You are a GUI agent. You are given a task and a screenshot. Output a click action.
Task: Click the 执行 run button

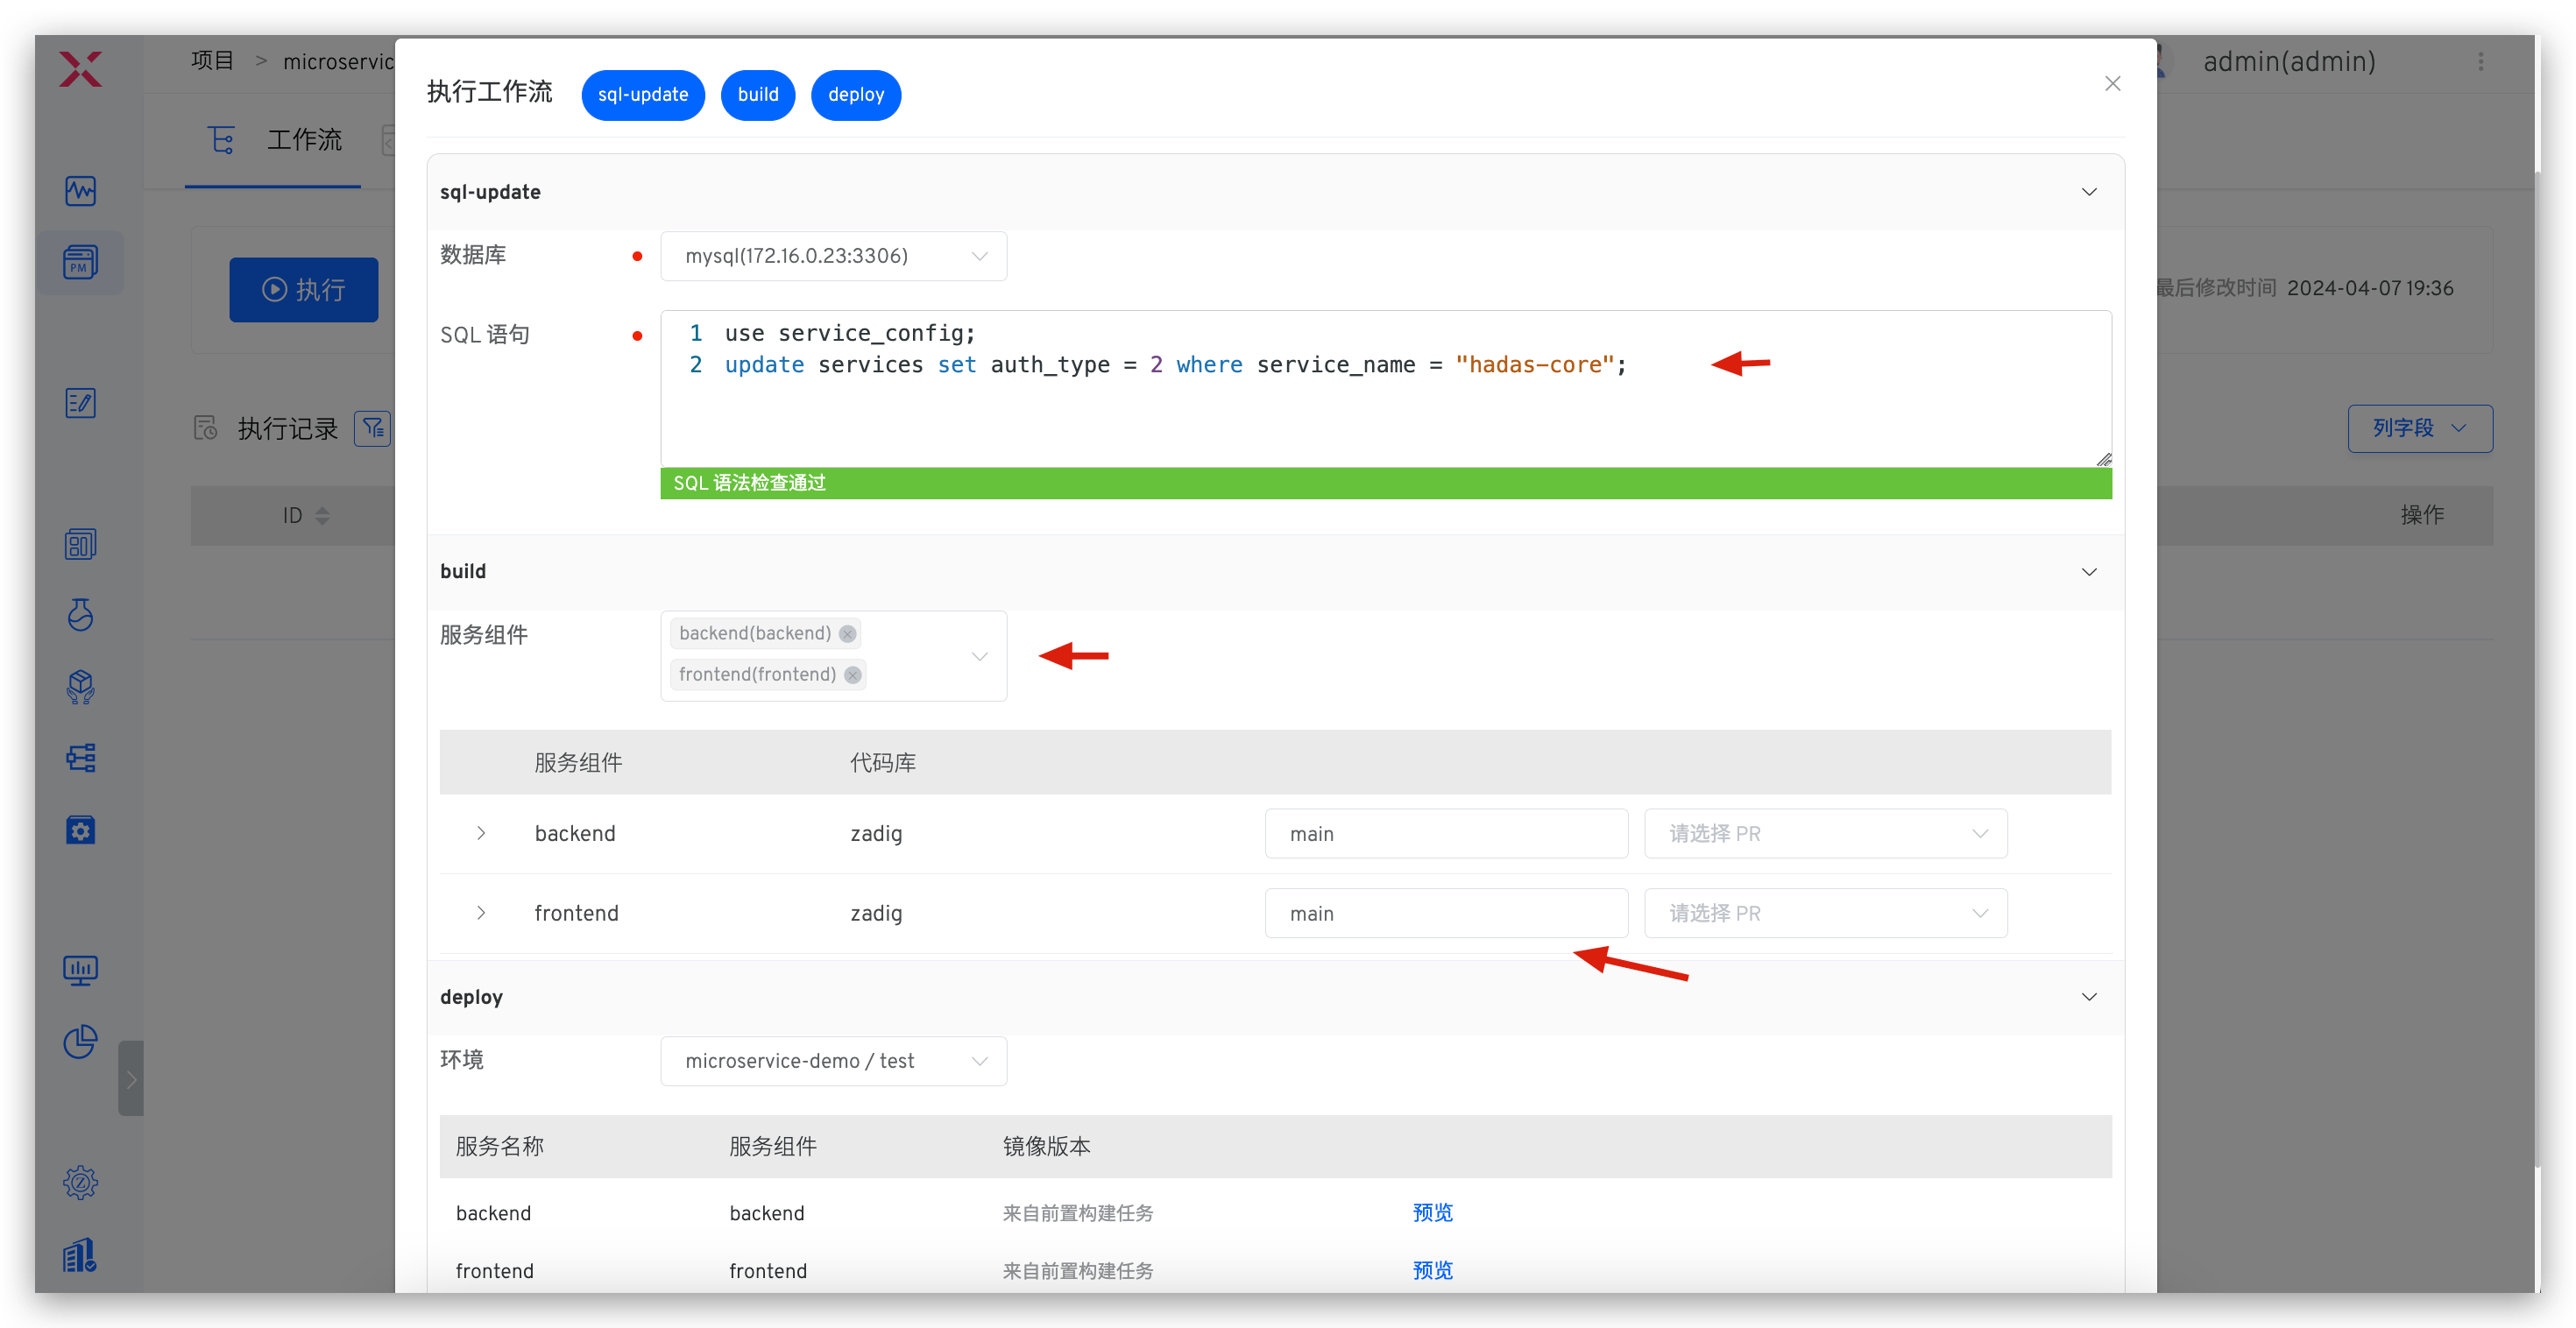point(304,289)
